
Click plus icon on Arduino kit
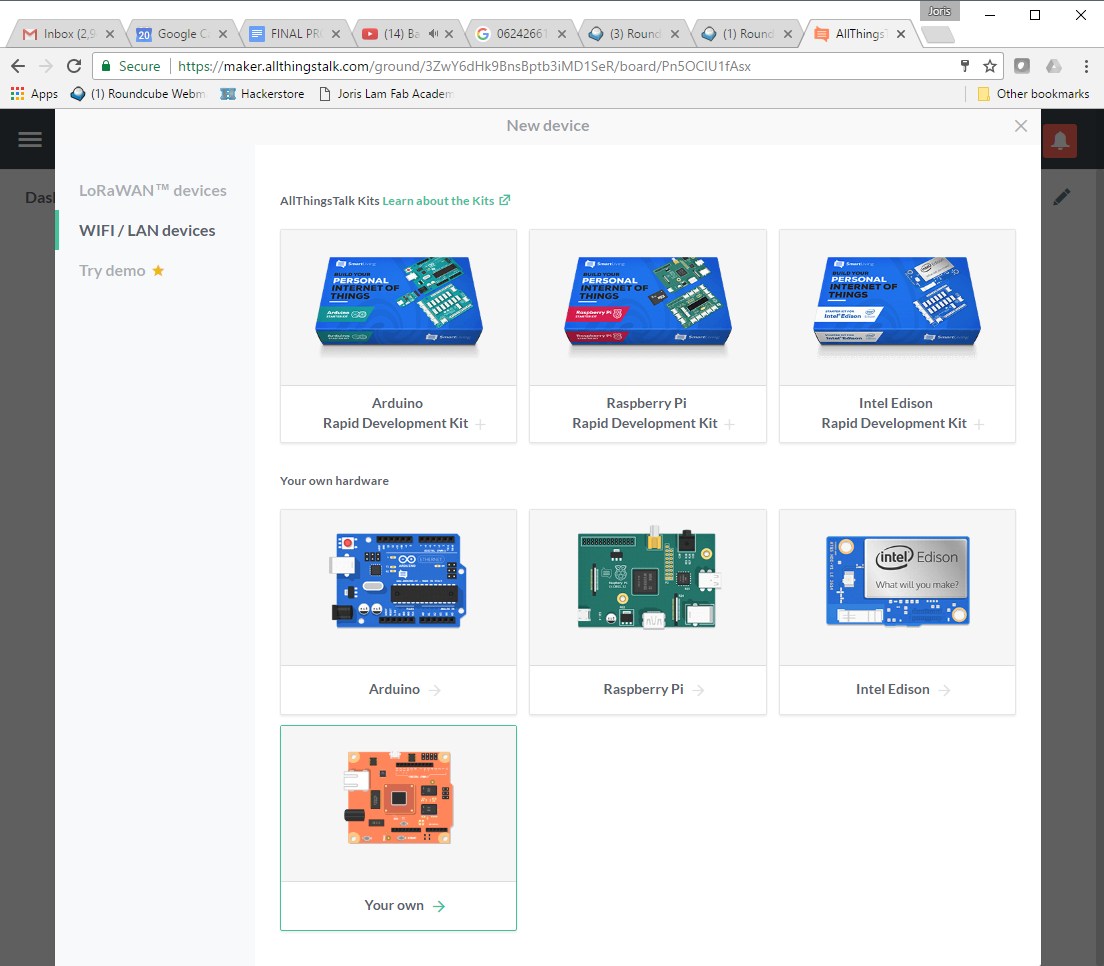coord(480,424)
